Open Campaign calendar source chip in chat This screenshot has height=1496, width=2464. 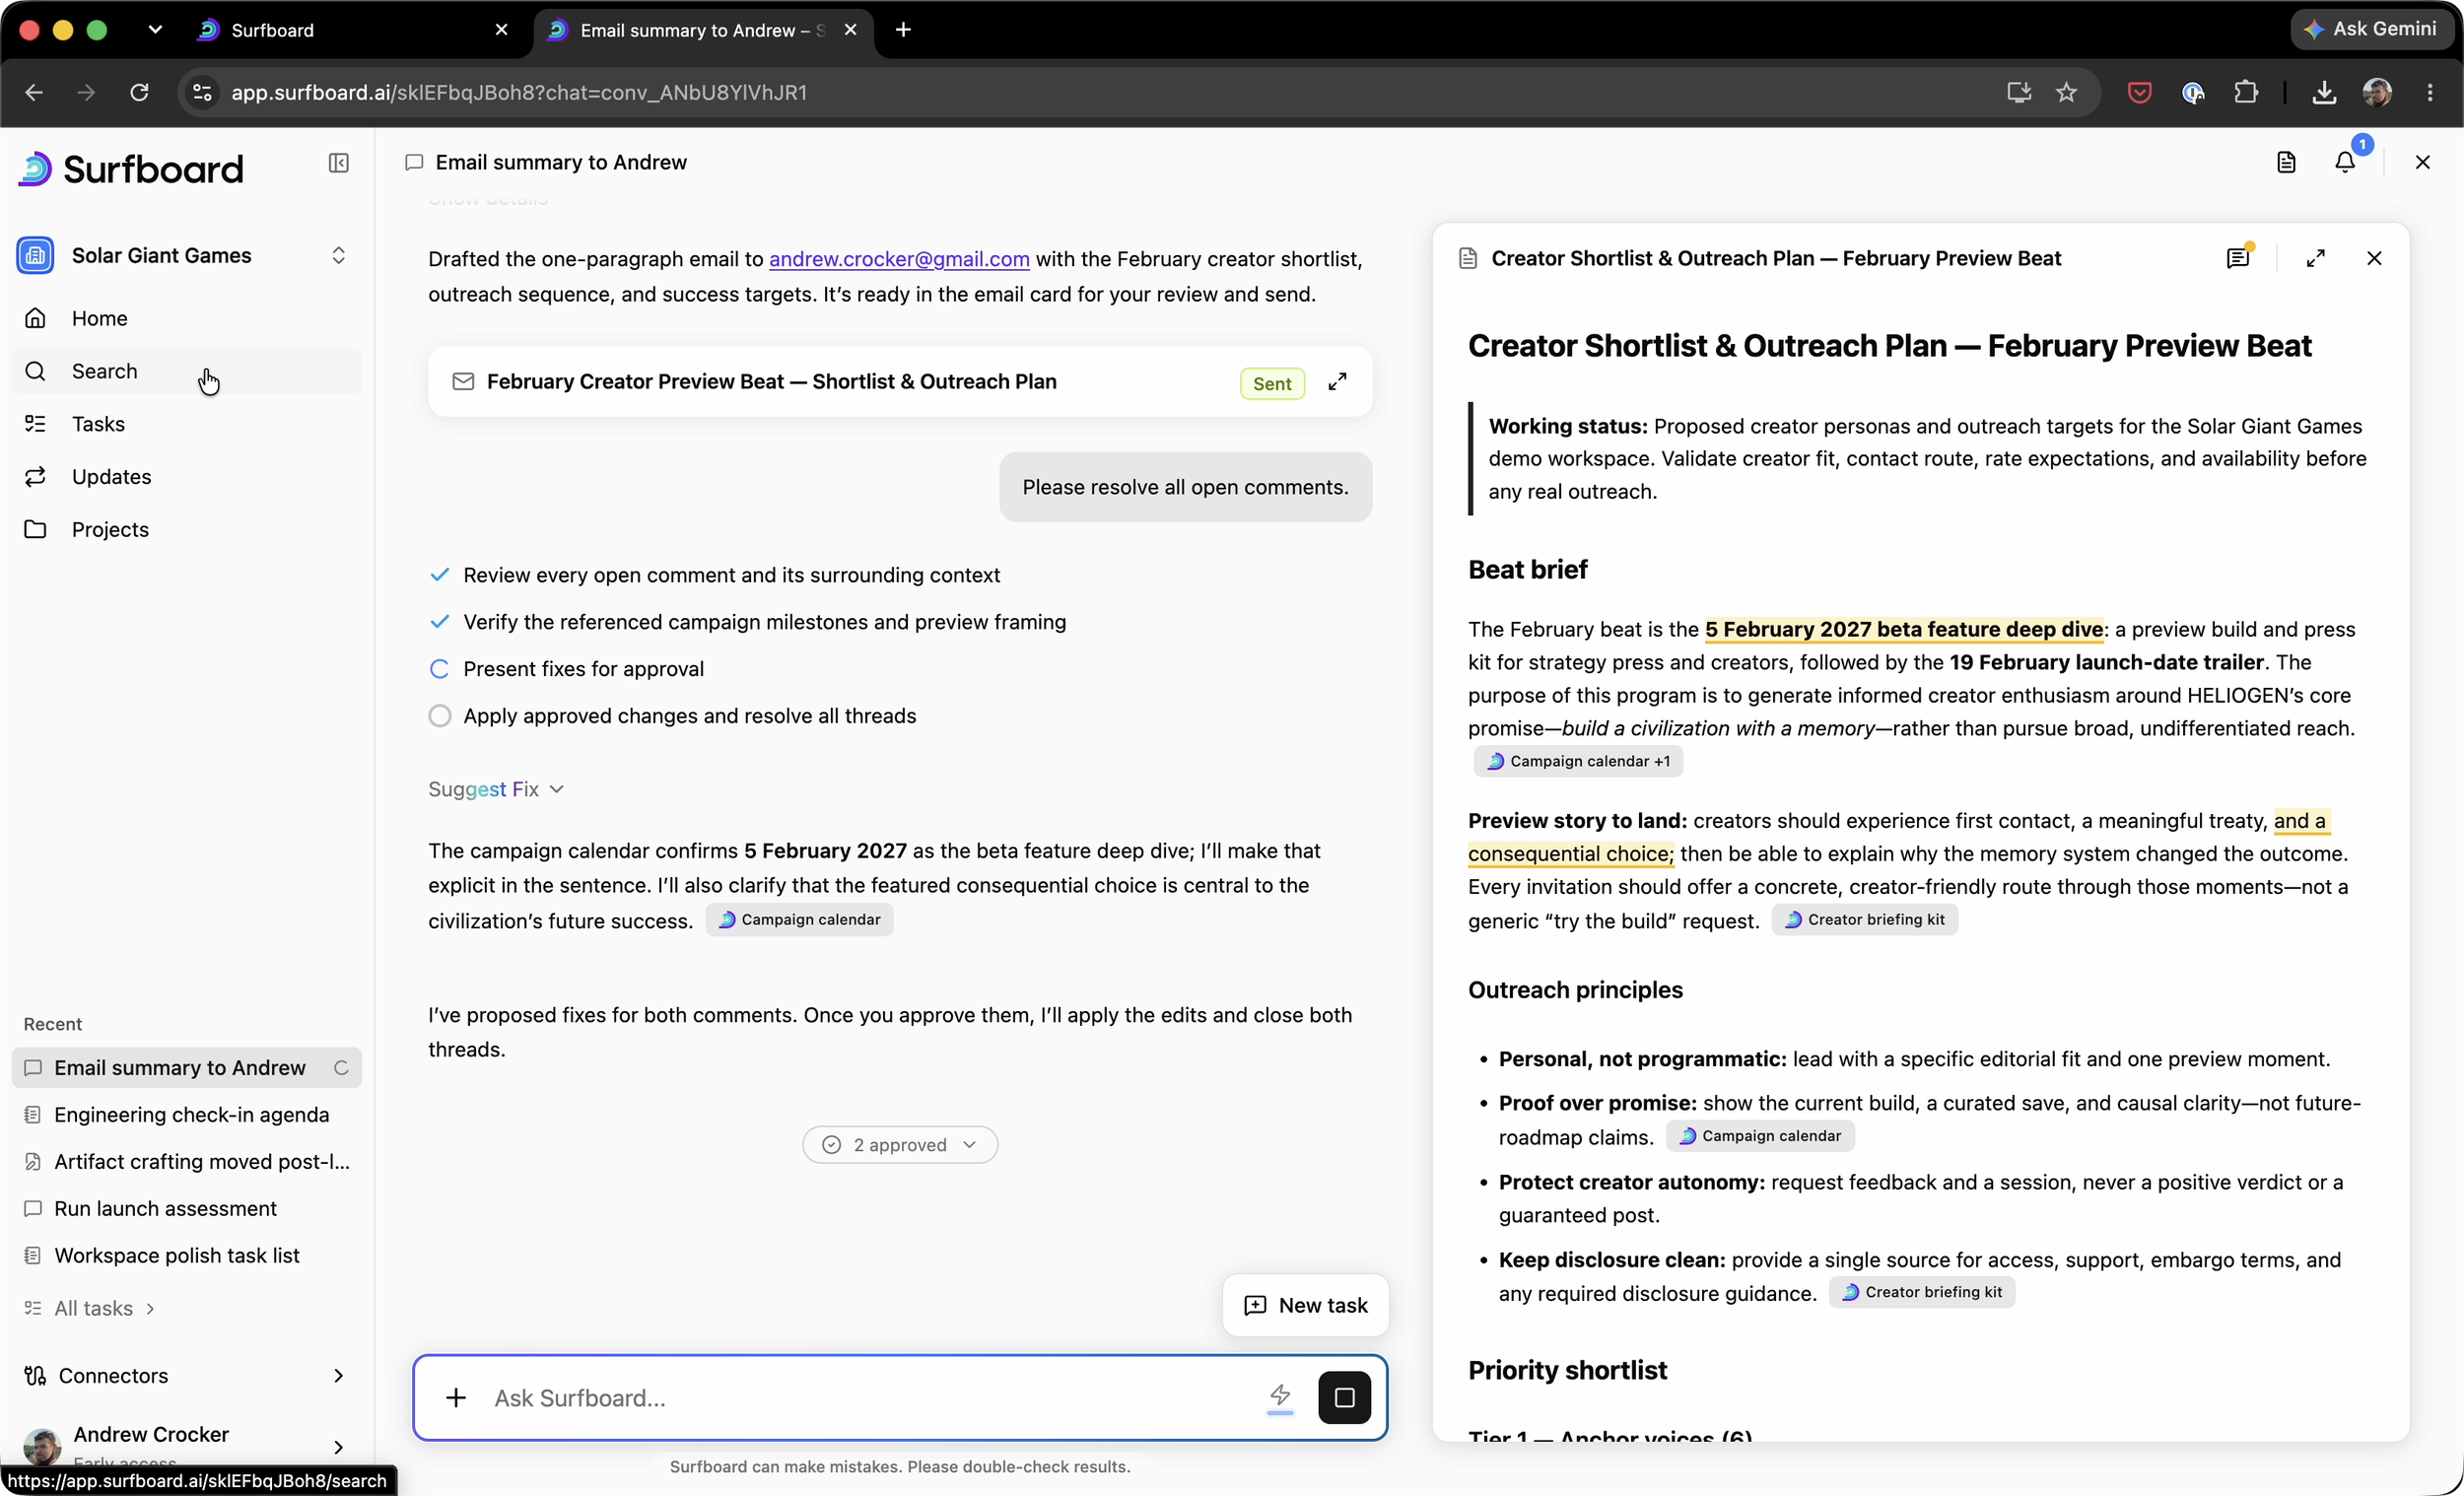pos(799,919)
